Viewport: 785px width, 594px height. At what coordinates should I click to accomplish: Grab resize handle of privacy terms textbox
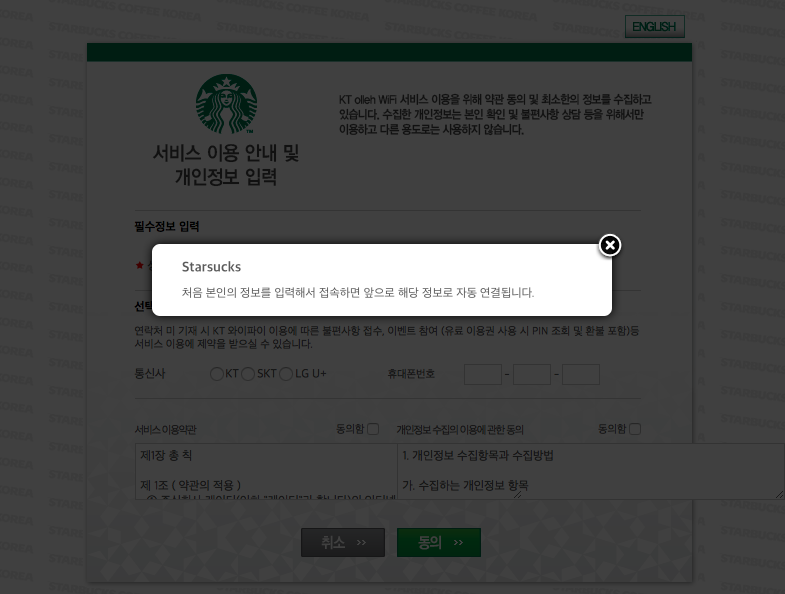pos(779,495)
